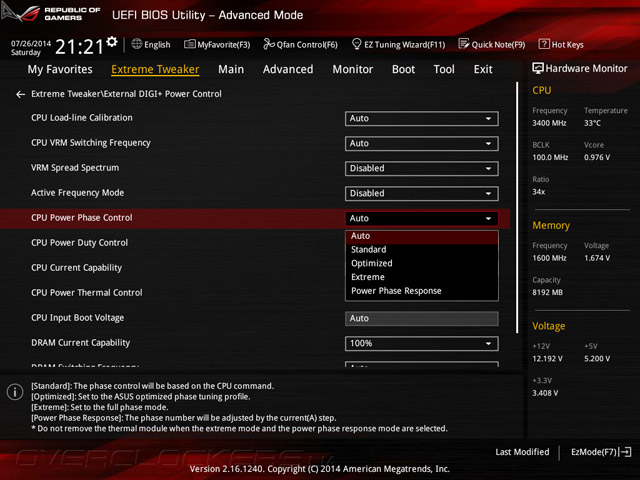The image size is (640, 480).
Task: Select the CPU Current Capability row
Action: point(76,268)
